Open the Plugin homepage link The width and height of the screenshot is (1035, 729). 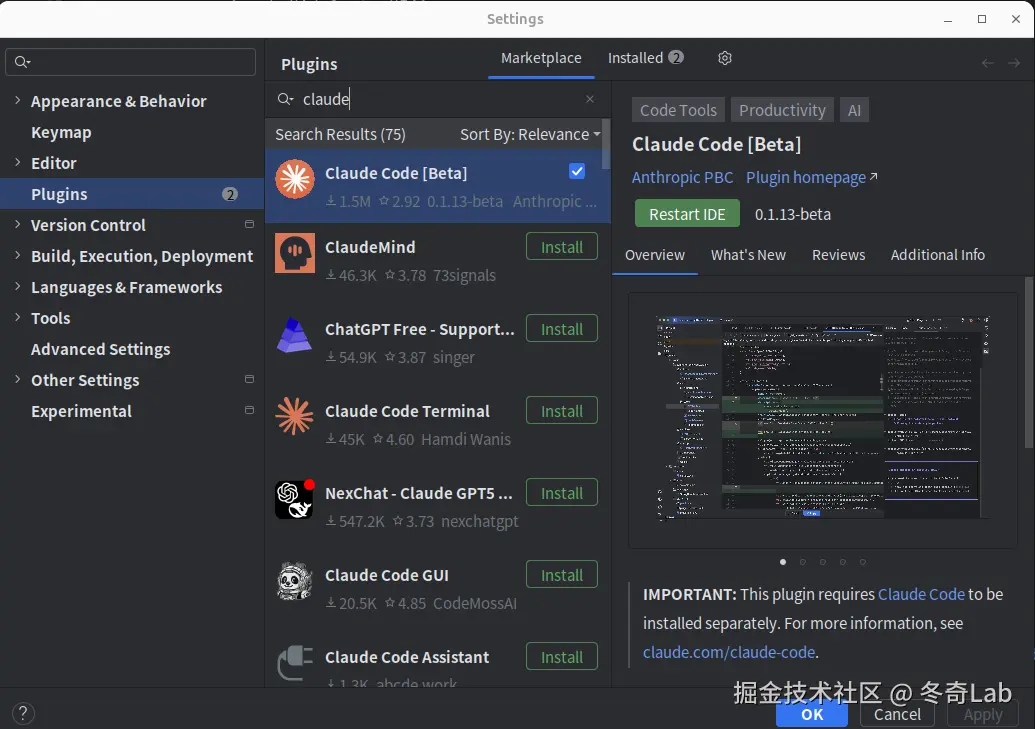(805, 177)
